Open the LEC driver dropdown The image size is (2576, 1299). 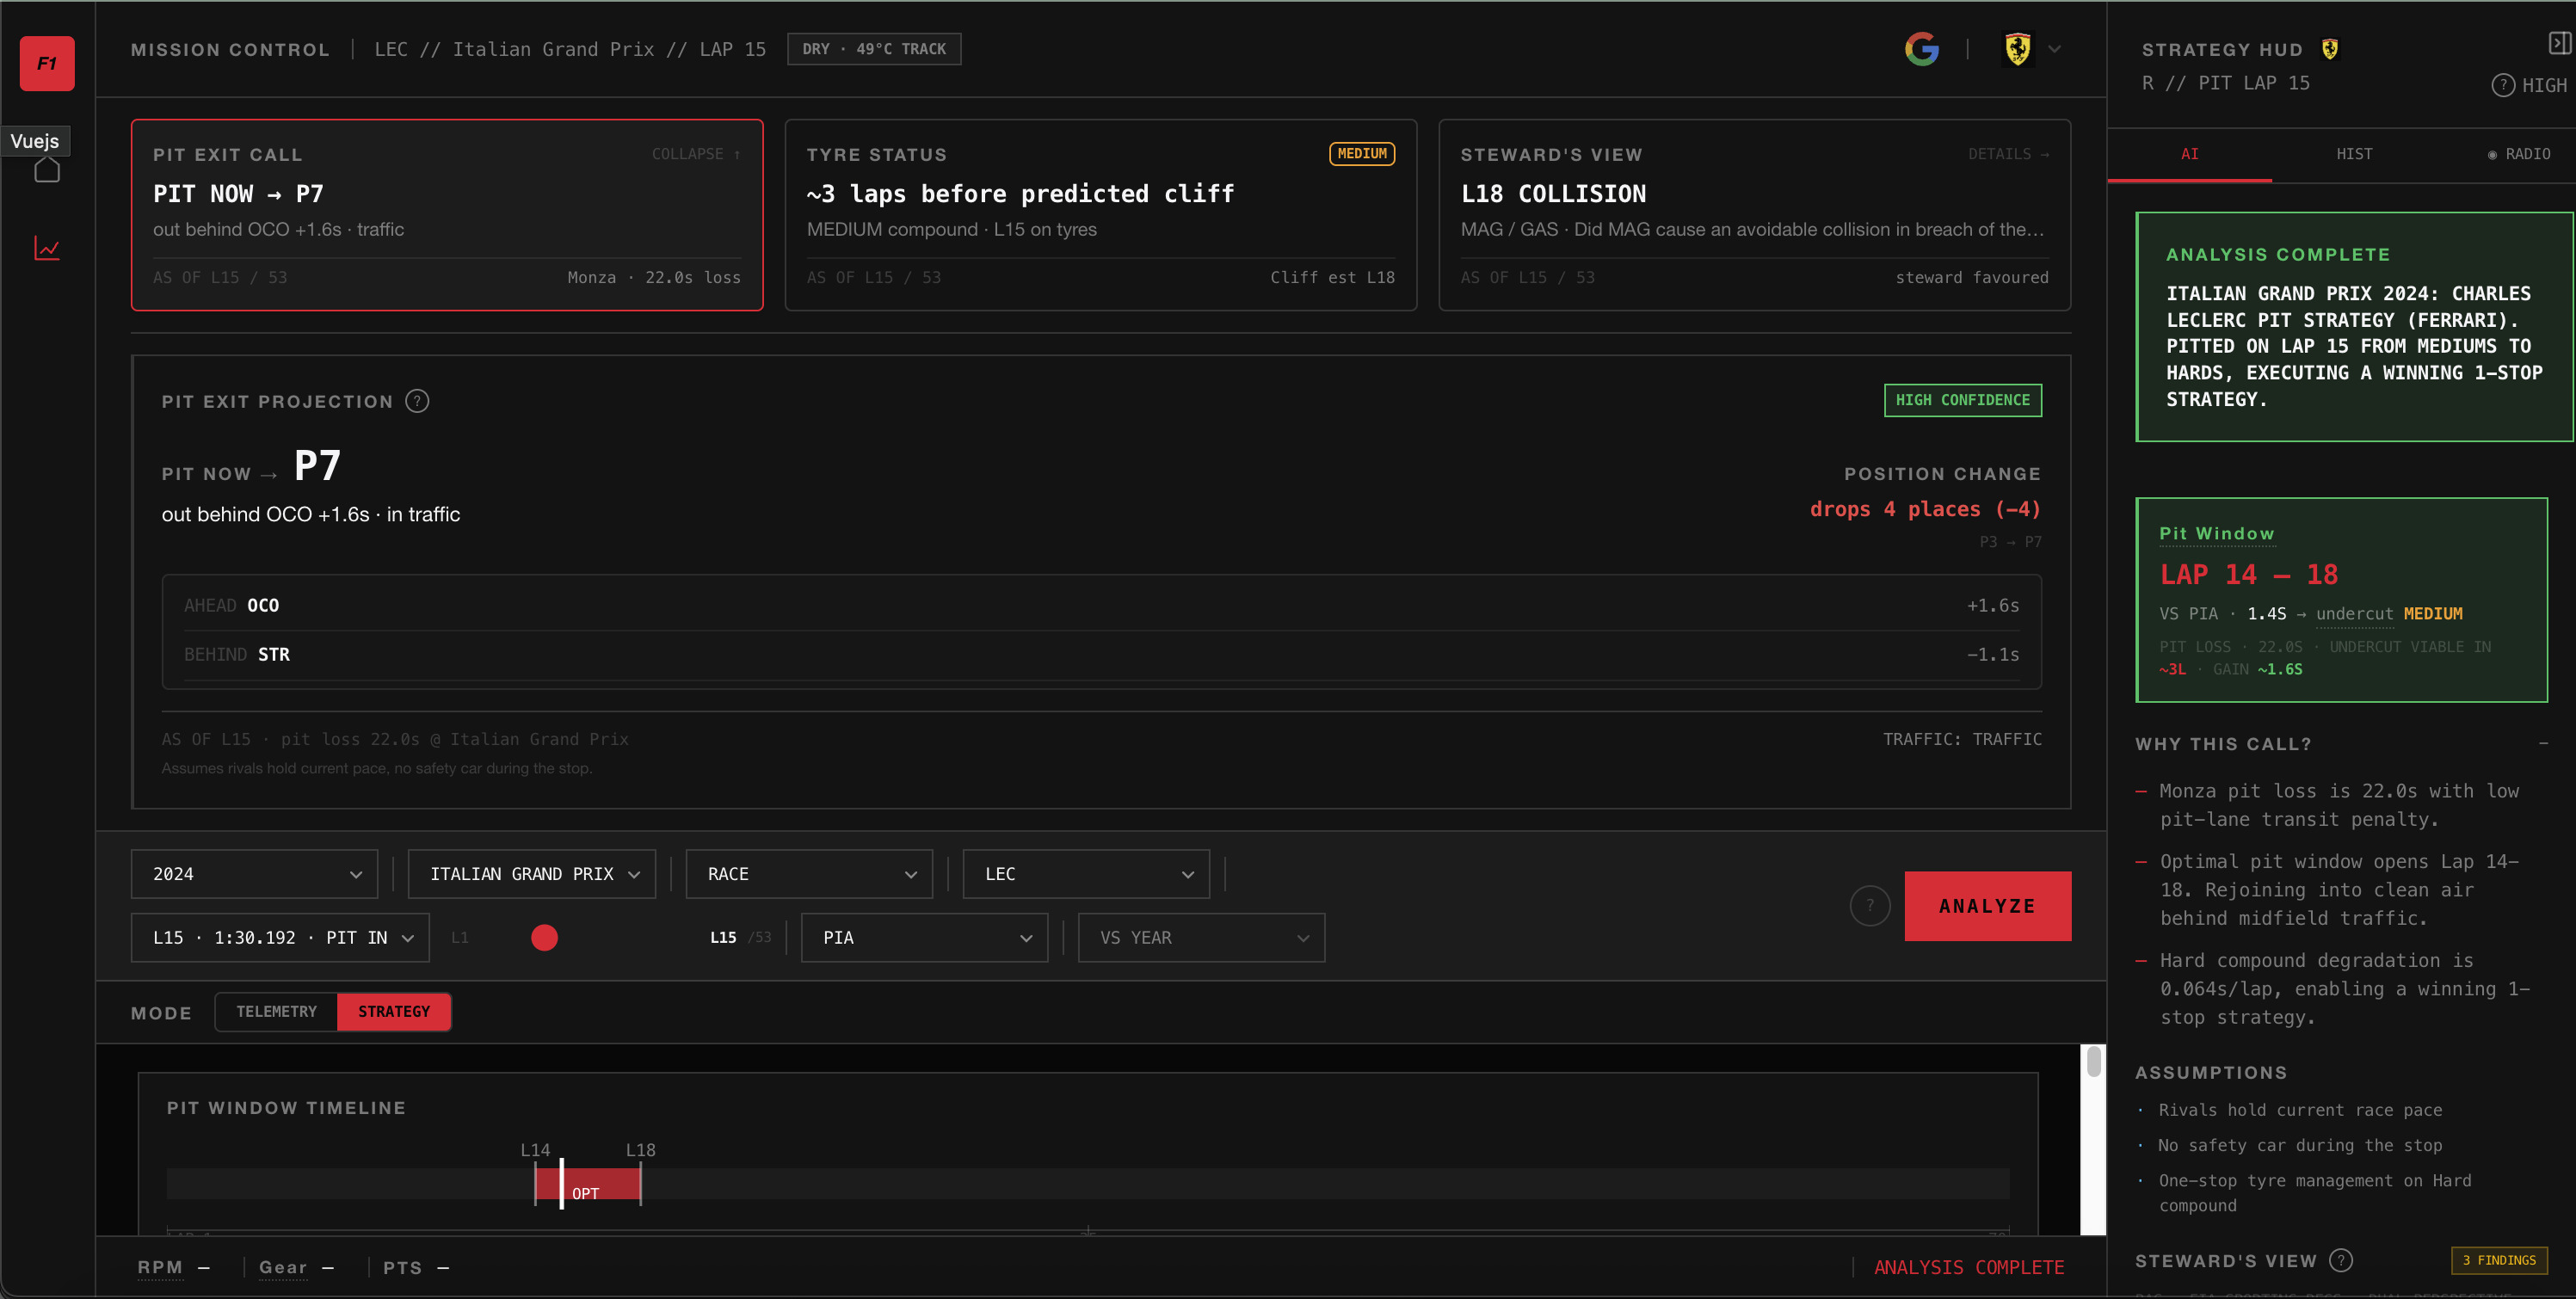1085,874
